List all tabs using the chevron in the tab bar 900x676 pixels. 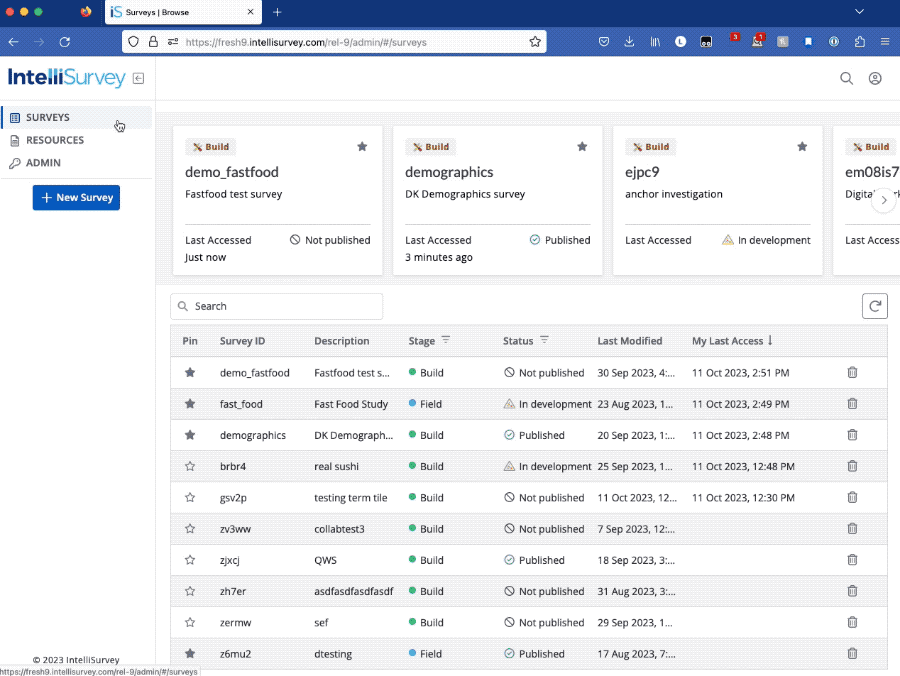pyautogui.click(x=859, y=12)
